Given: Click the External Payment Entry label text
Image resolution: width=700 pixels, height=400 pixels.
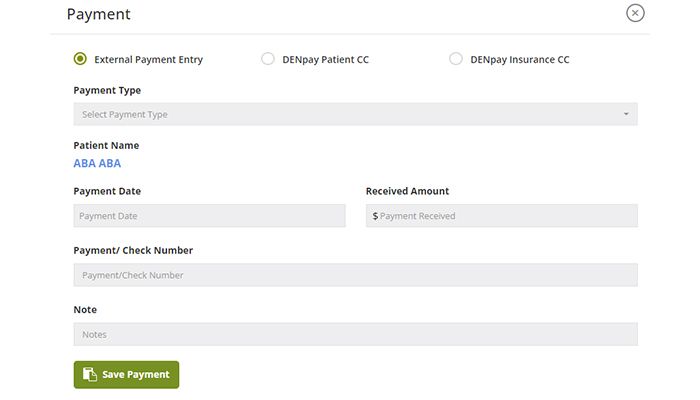Looking at the screenshot, I should coord(148,59).
